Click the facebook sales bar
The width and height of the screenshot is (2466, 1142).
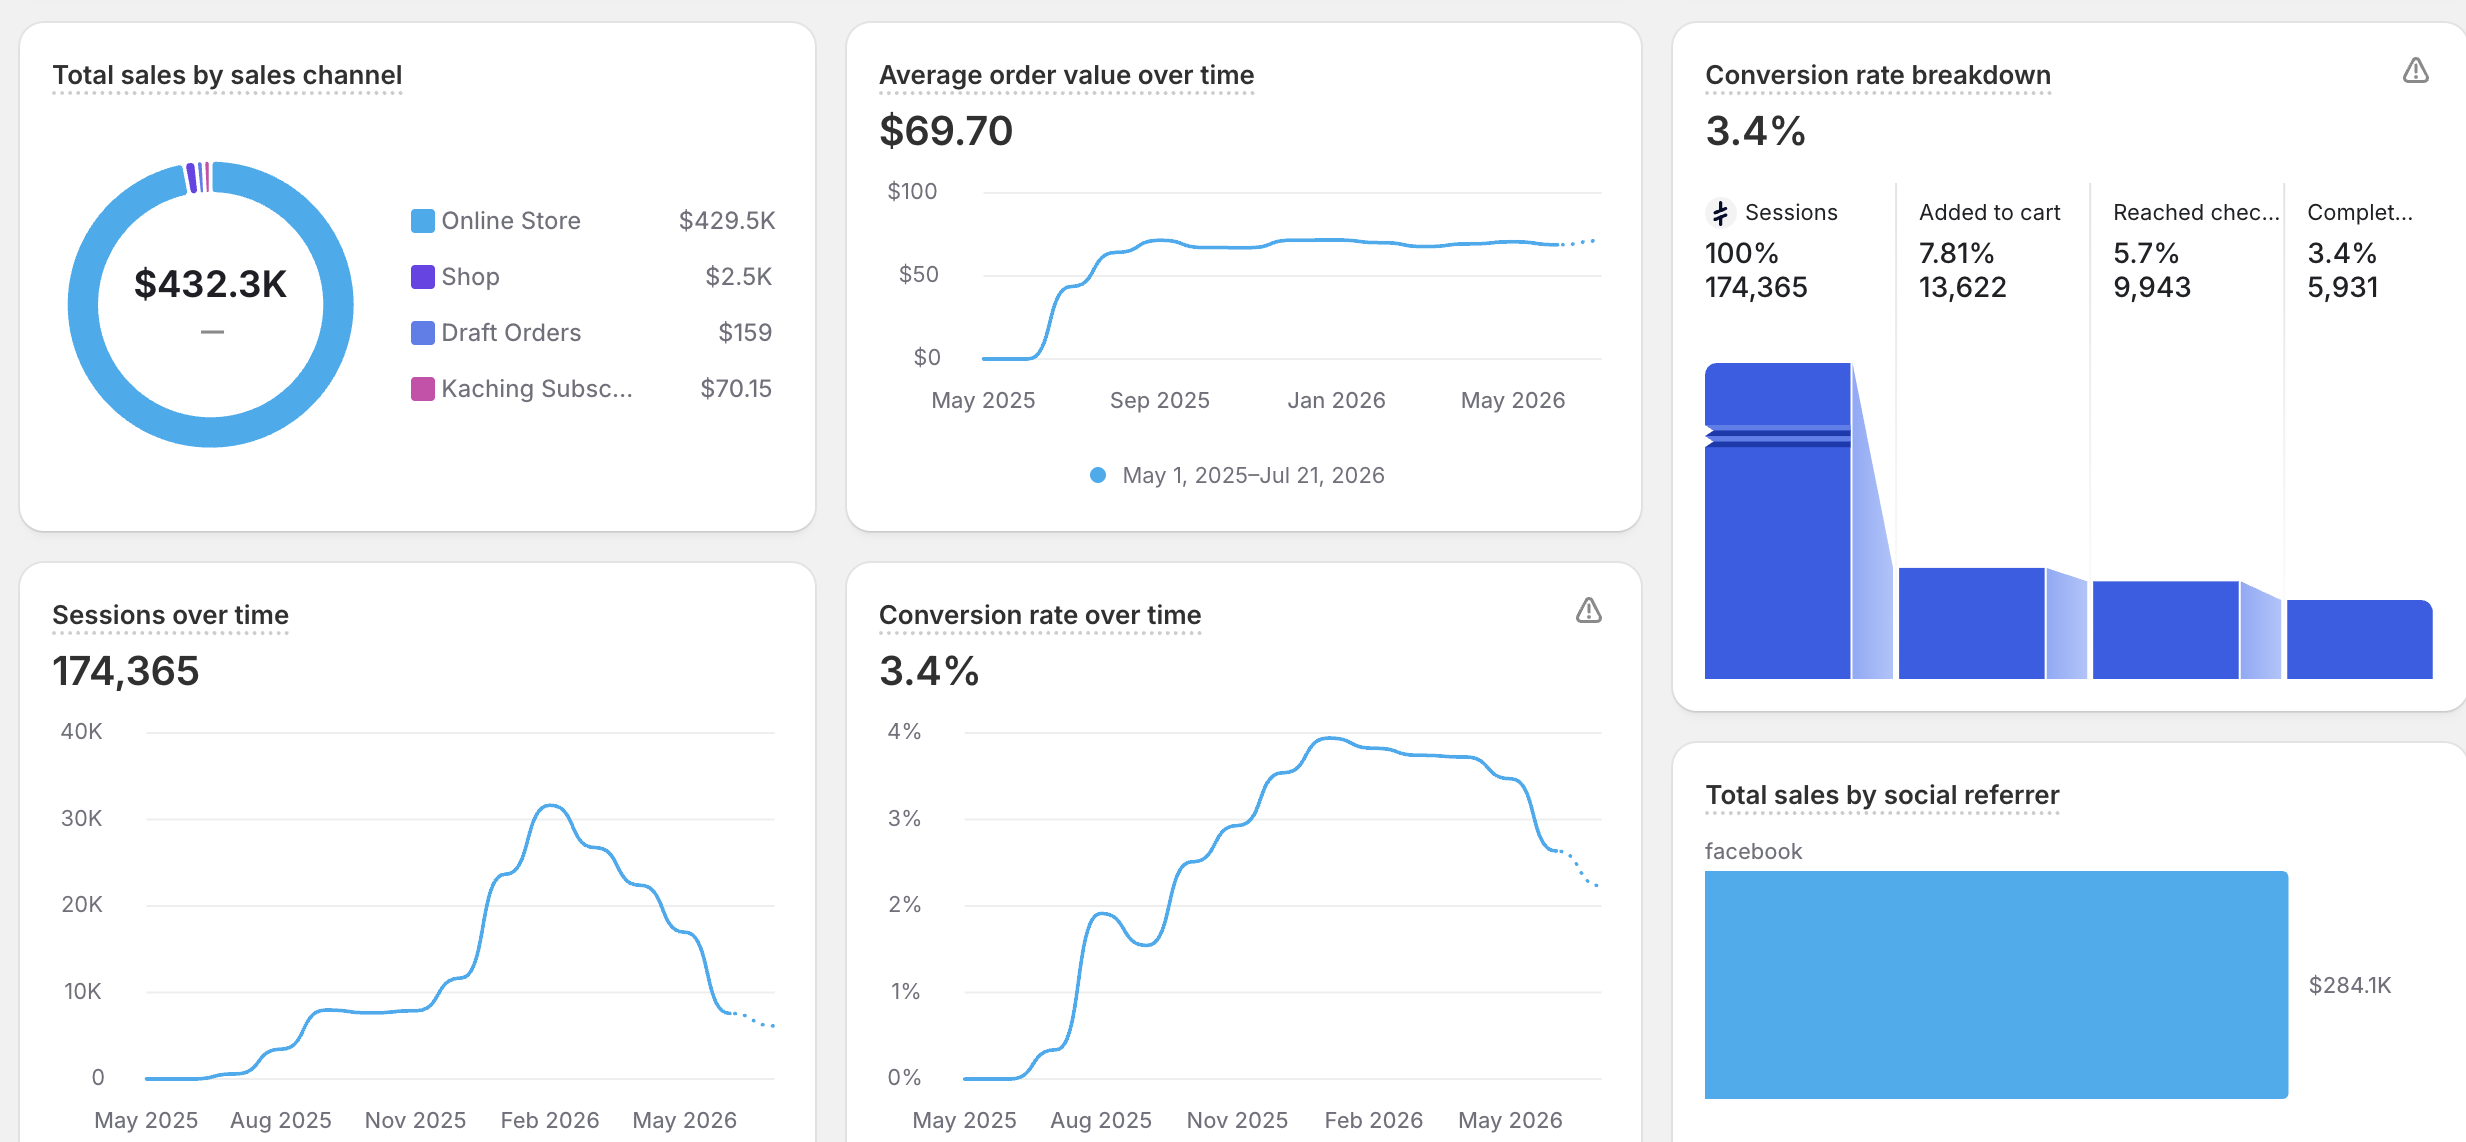point(1996,985)
